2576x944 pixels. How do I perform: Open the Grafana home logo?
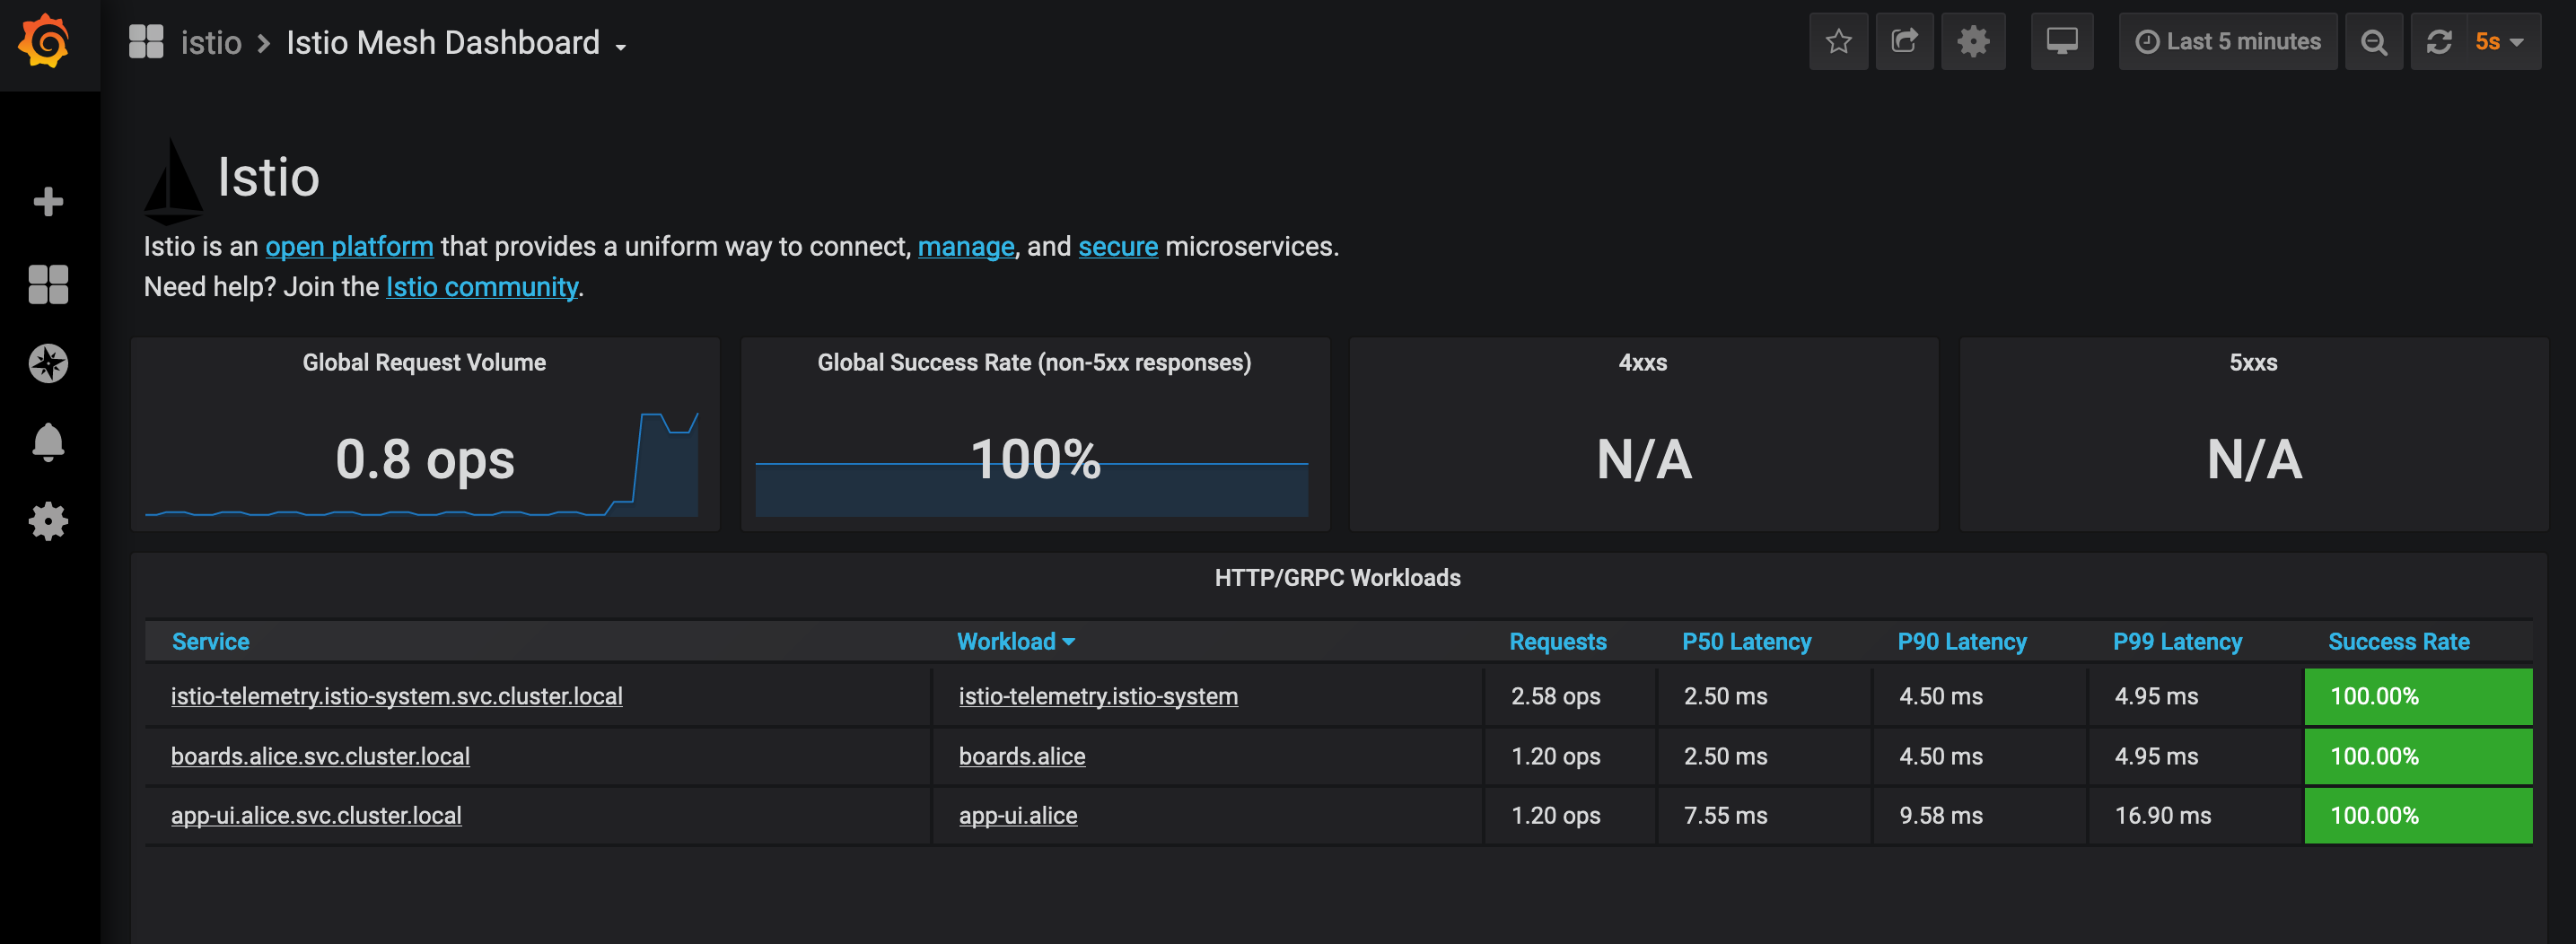point(46,42)
